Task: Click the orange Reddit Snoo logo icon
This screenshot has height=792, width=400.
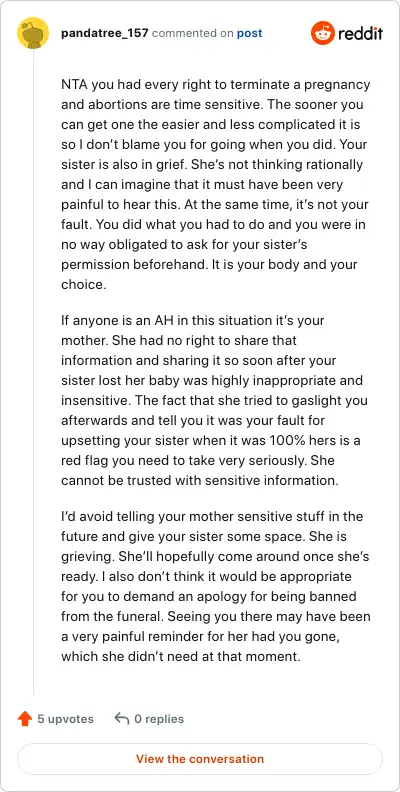Action: point(323,33)
